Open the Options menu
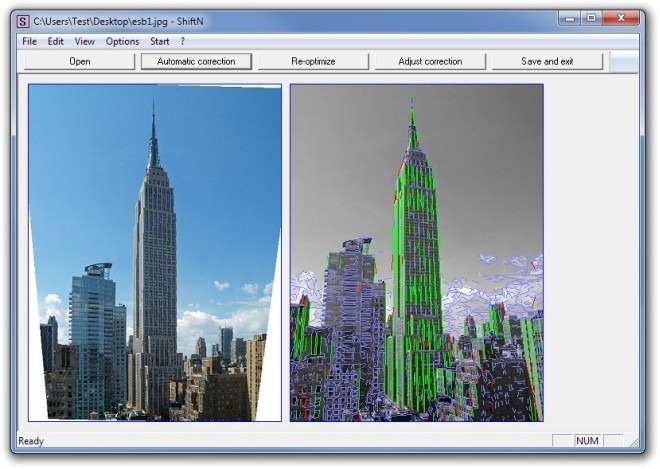The height and width of the screenshot is (469, 660). pos(122,41)
